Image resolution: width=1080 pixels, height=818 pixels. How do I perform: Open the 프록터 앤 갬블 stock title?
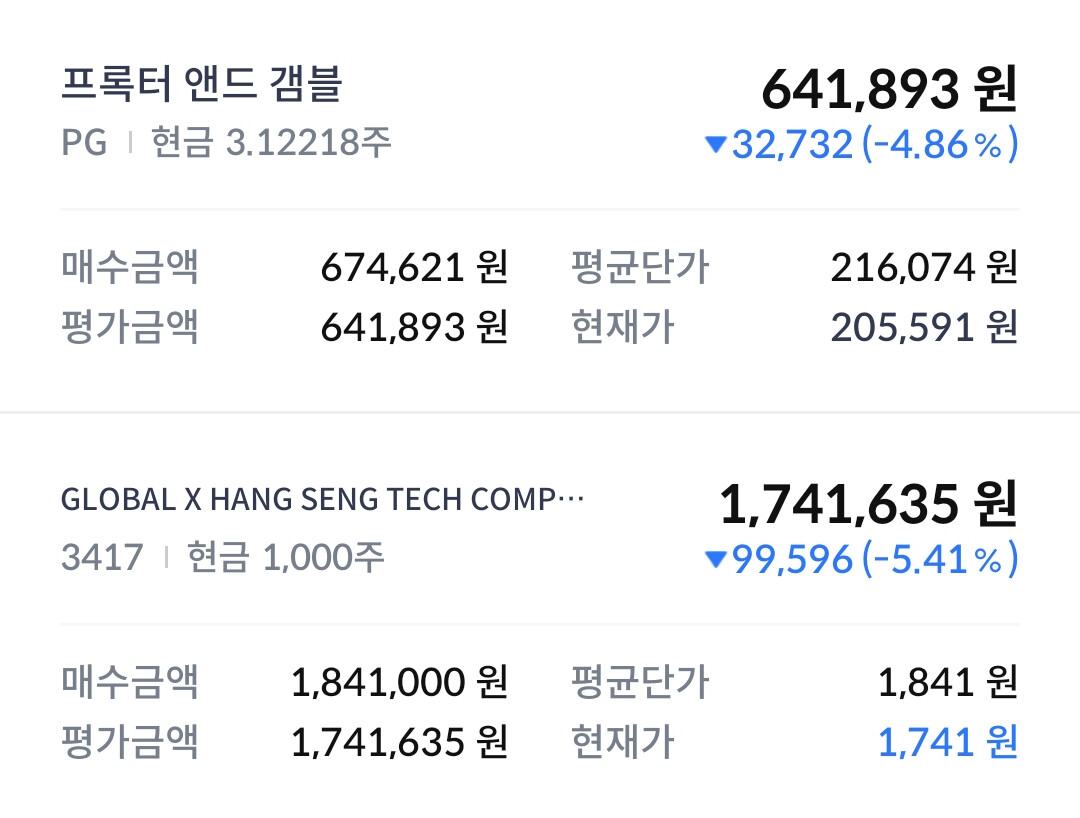pos(202,86)
